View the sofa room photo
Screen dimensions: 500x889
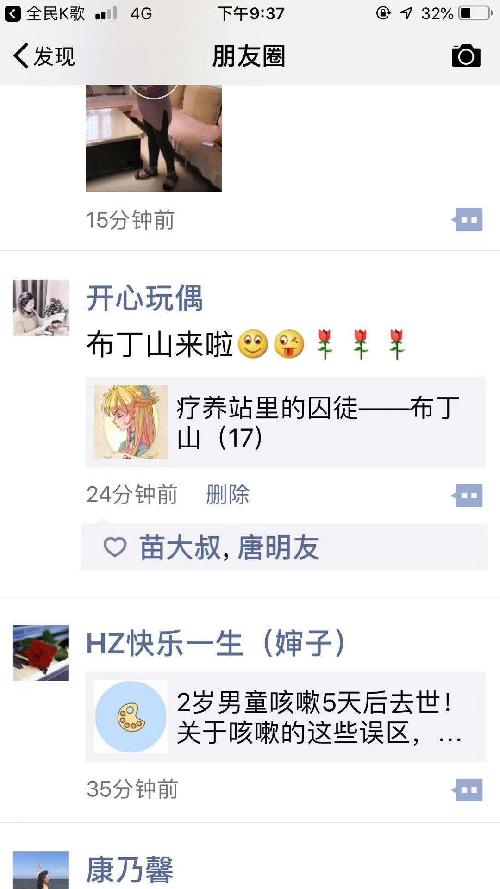coord(154,138)
